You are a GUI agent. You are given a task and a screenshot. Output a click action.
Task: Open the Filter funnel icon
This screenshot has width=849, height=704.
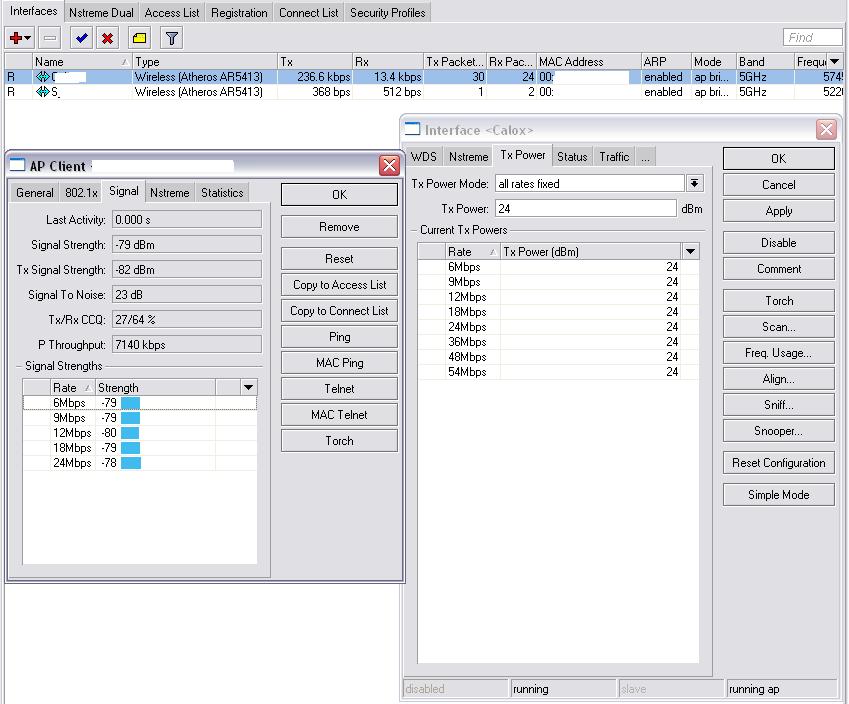(172, 38)
